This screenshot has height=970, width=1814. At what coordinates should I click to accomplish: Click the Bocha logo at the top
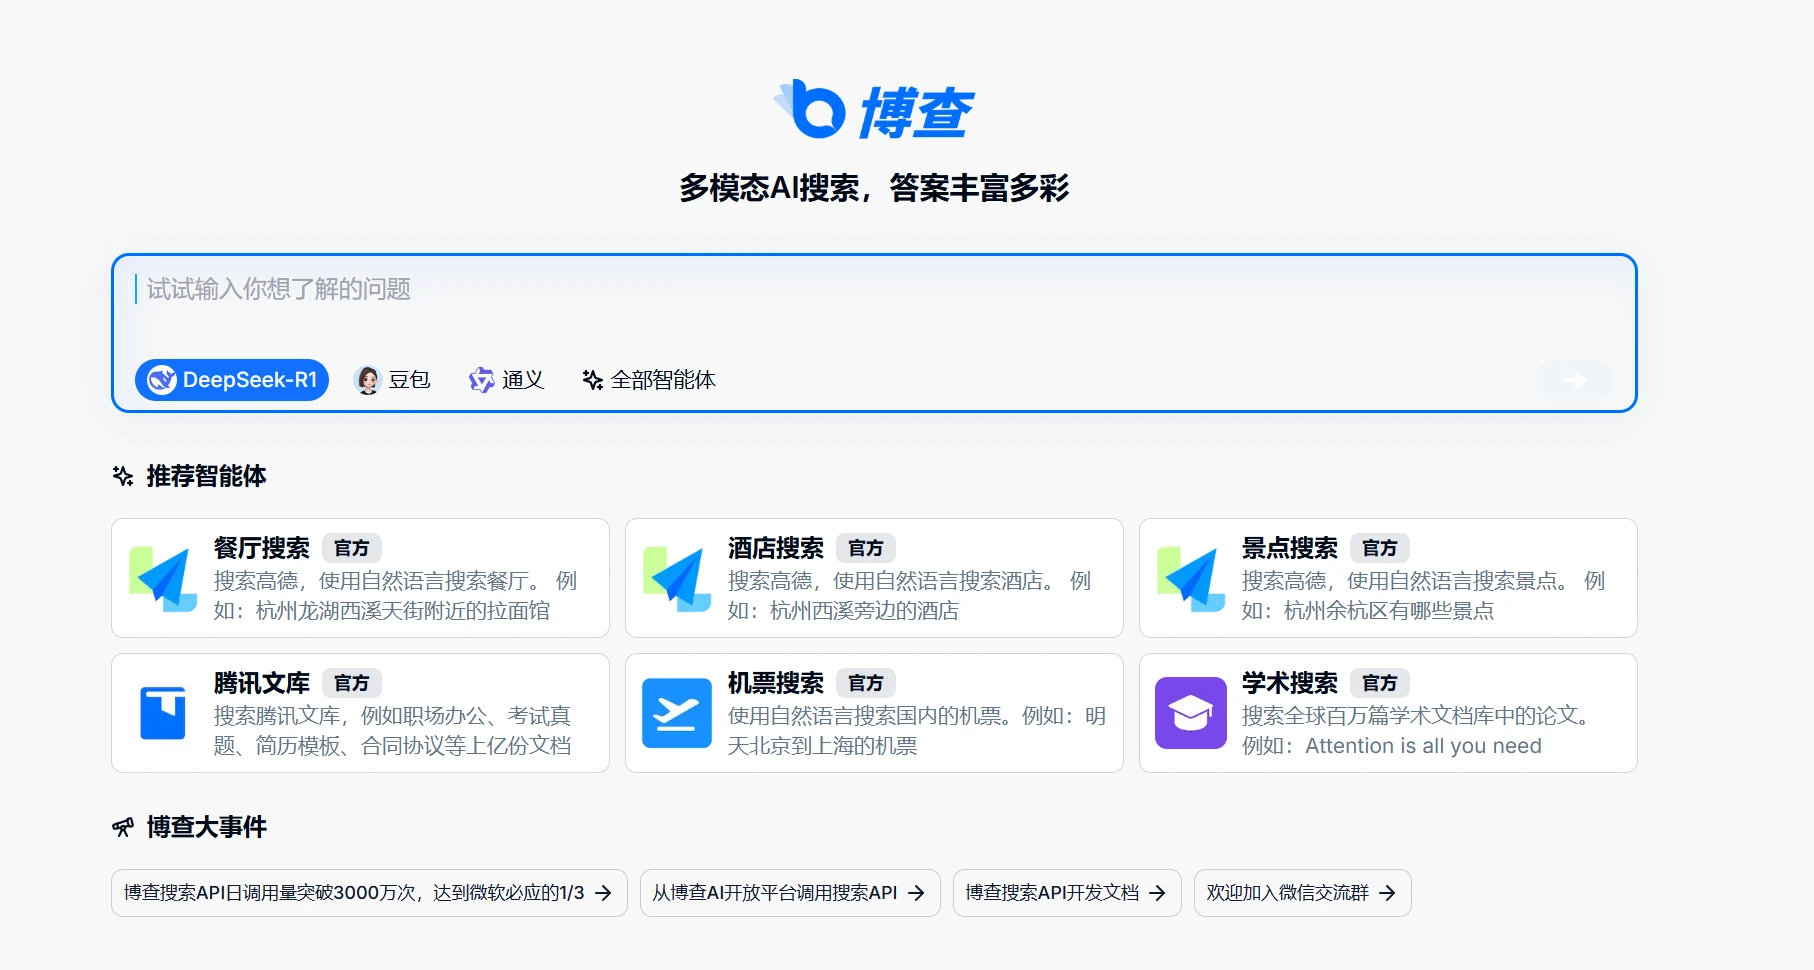click(x=874, y=111)
